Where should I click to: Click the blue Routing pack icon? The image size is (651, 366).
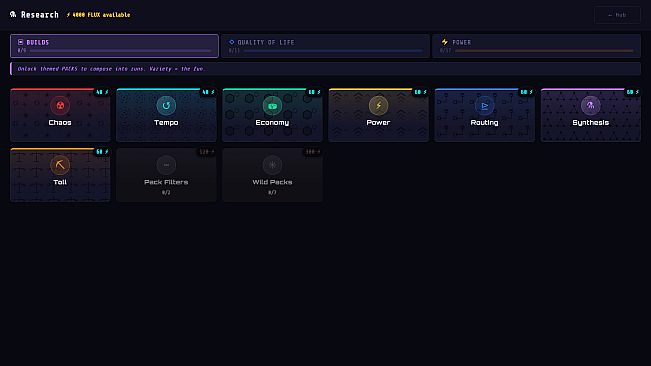click(485, 105)
